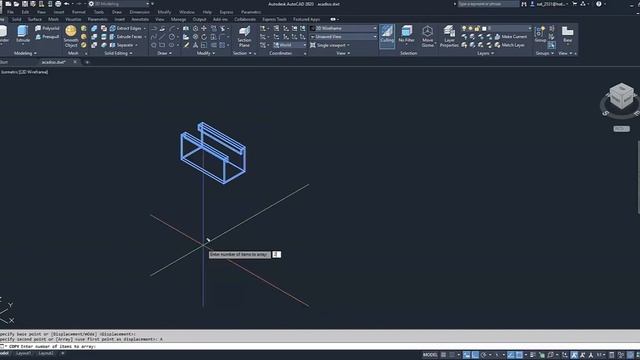640x360 pixels.
Task: Switch to the Express Tools ribbon tab
Action: 274,19
